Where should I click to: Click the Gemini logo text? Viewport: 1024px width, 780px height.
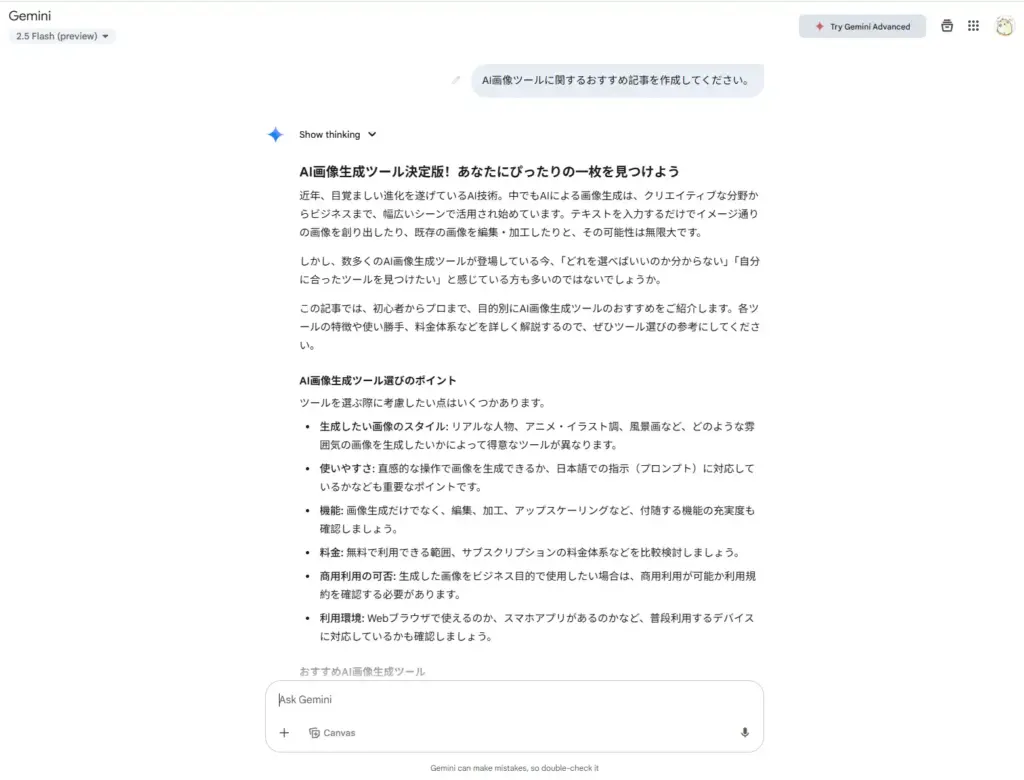point(29,16)
